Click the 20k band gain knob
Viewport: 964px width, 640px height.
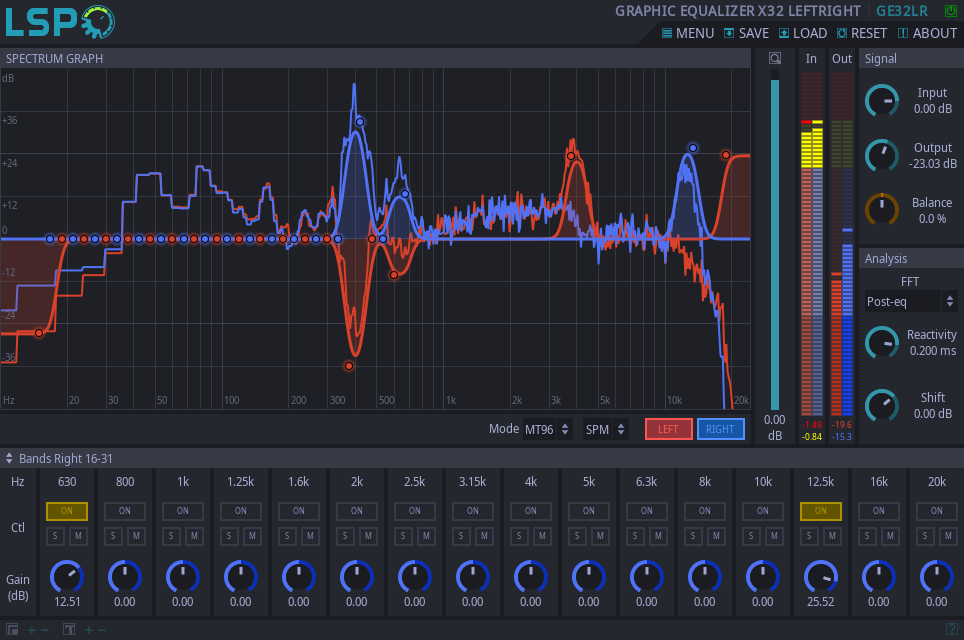click(x=936, y=577)
